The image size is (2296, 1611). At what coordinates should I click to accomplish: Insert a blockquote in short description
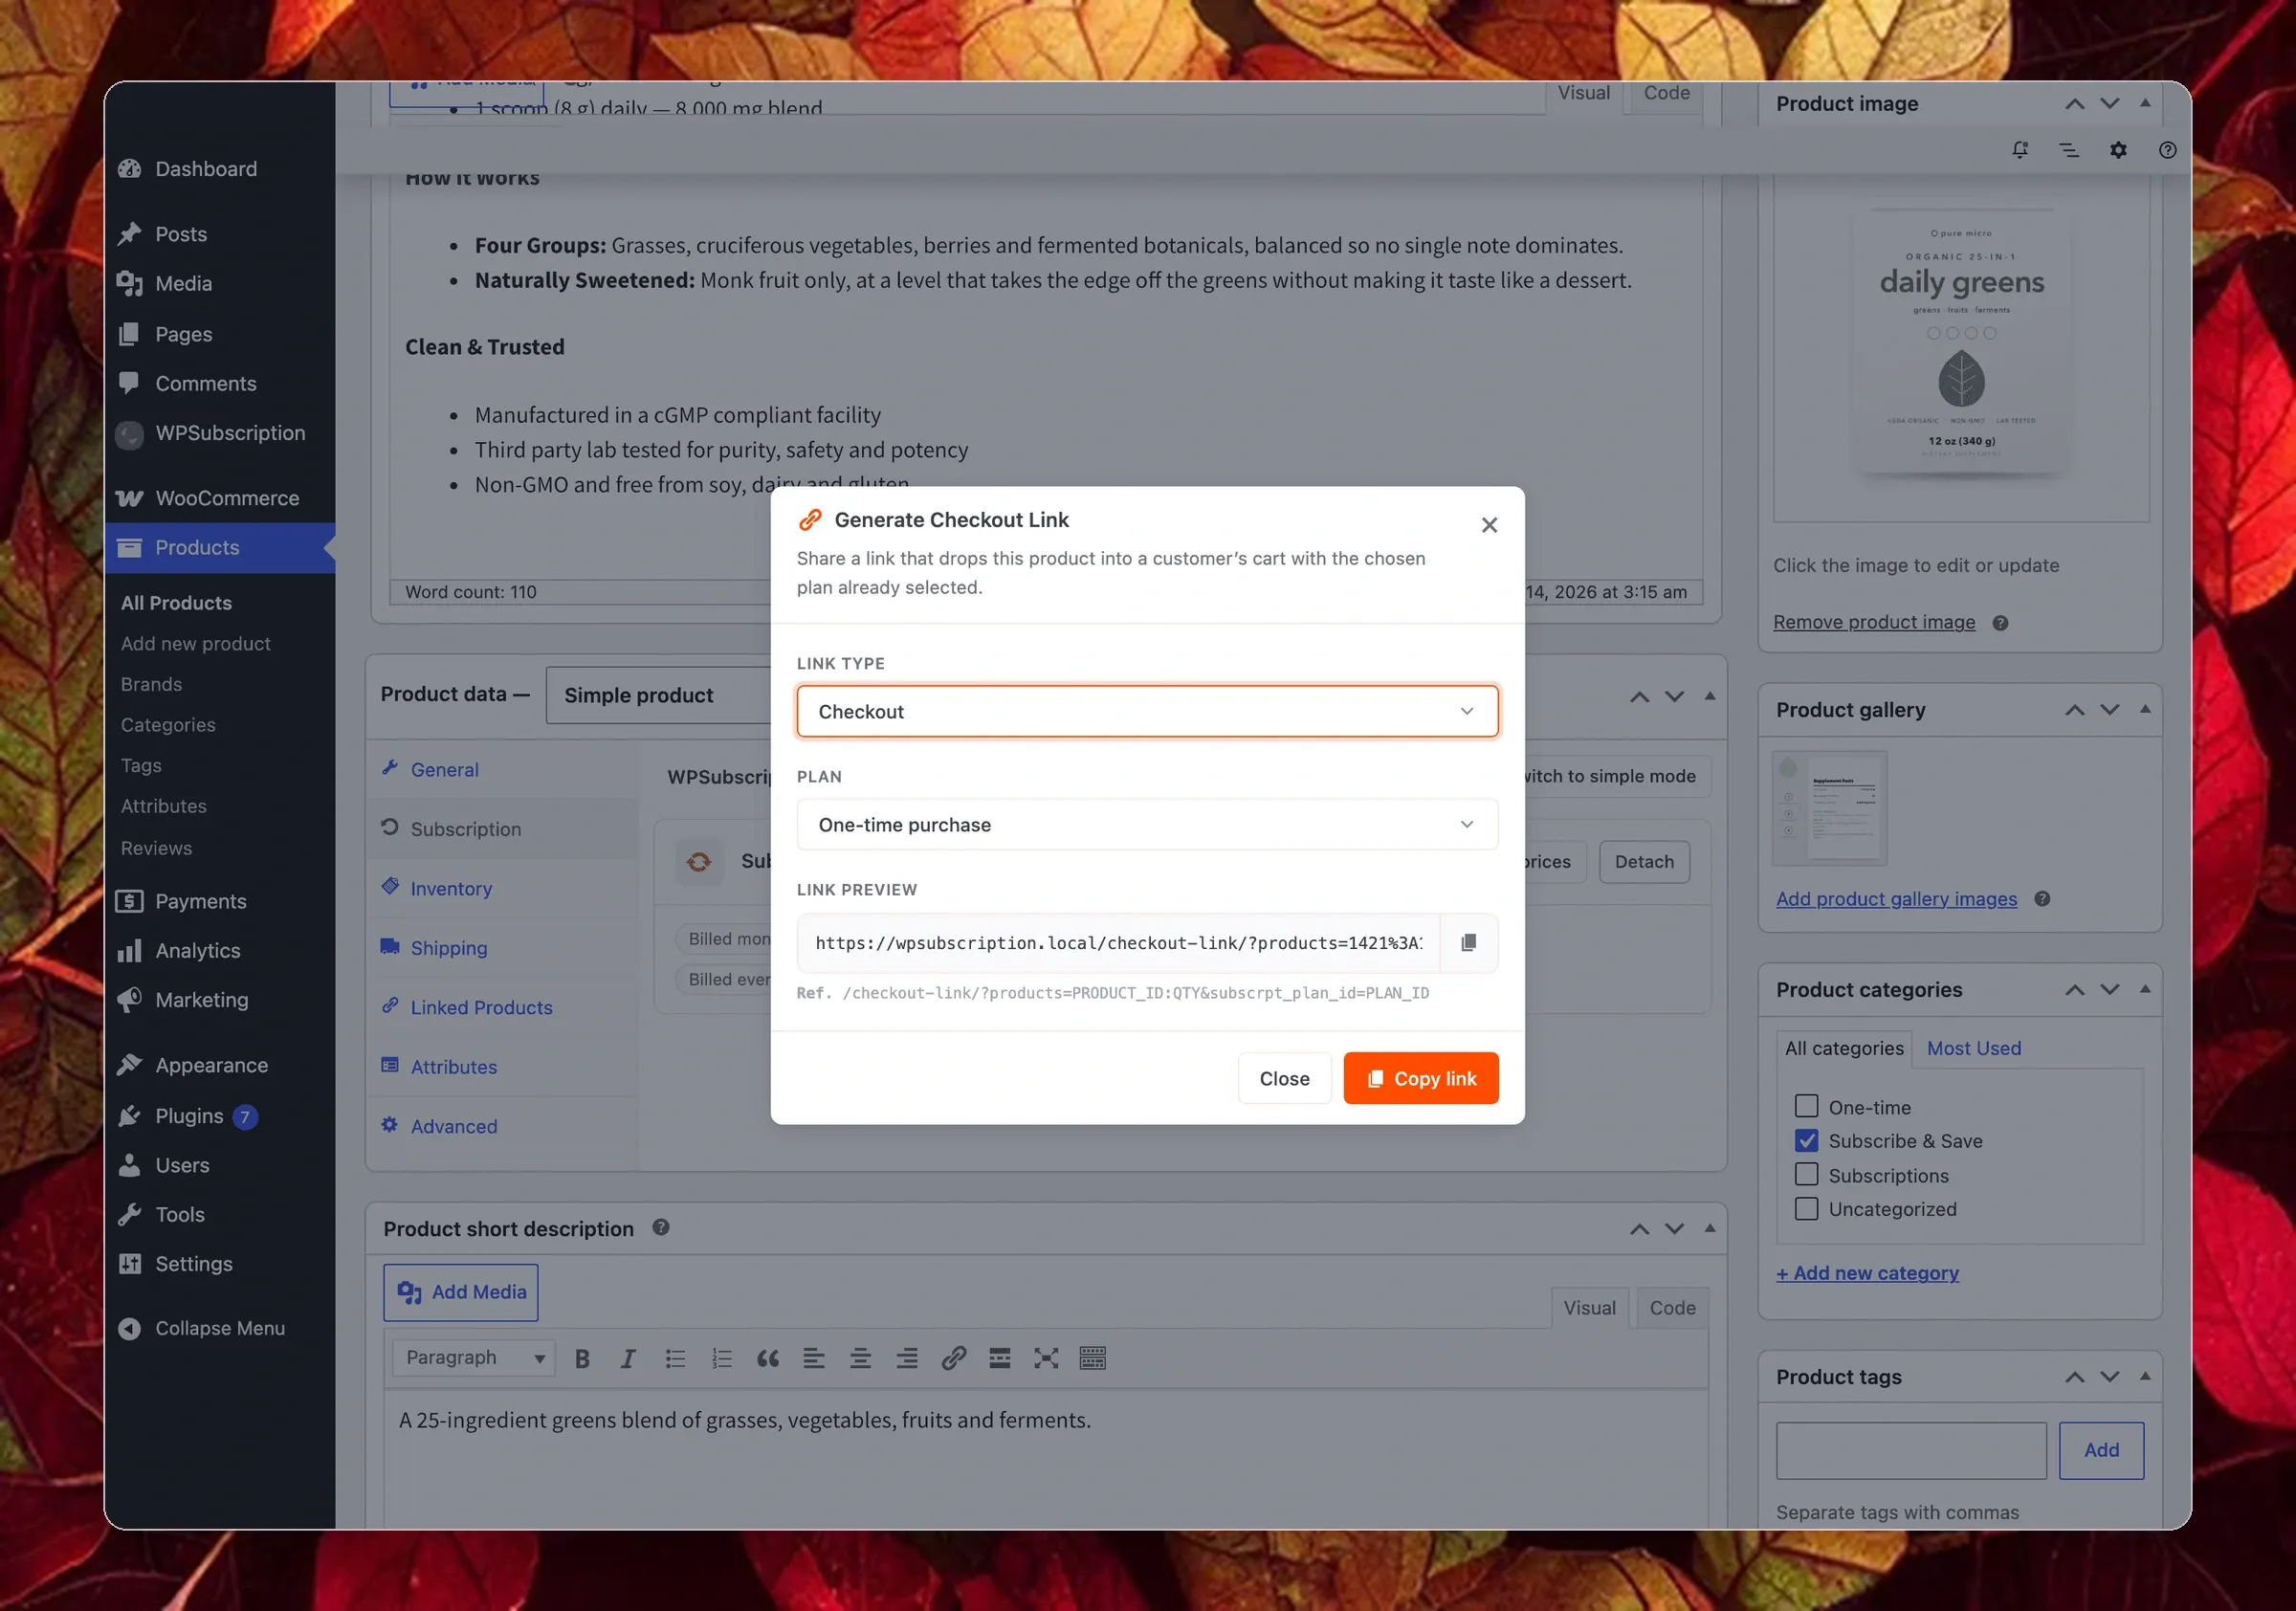pyautogui.click(x=768, y=1358)
